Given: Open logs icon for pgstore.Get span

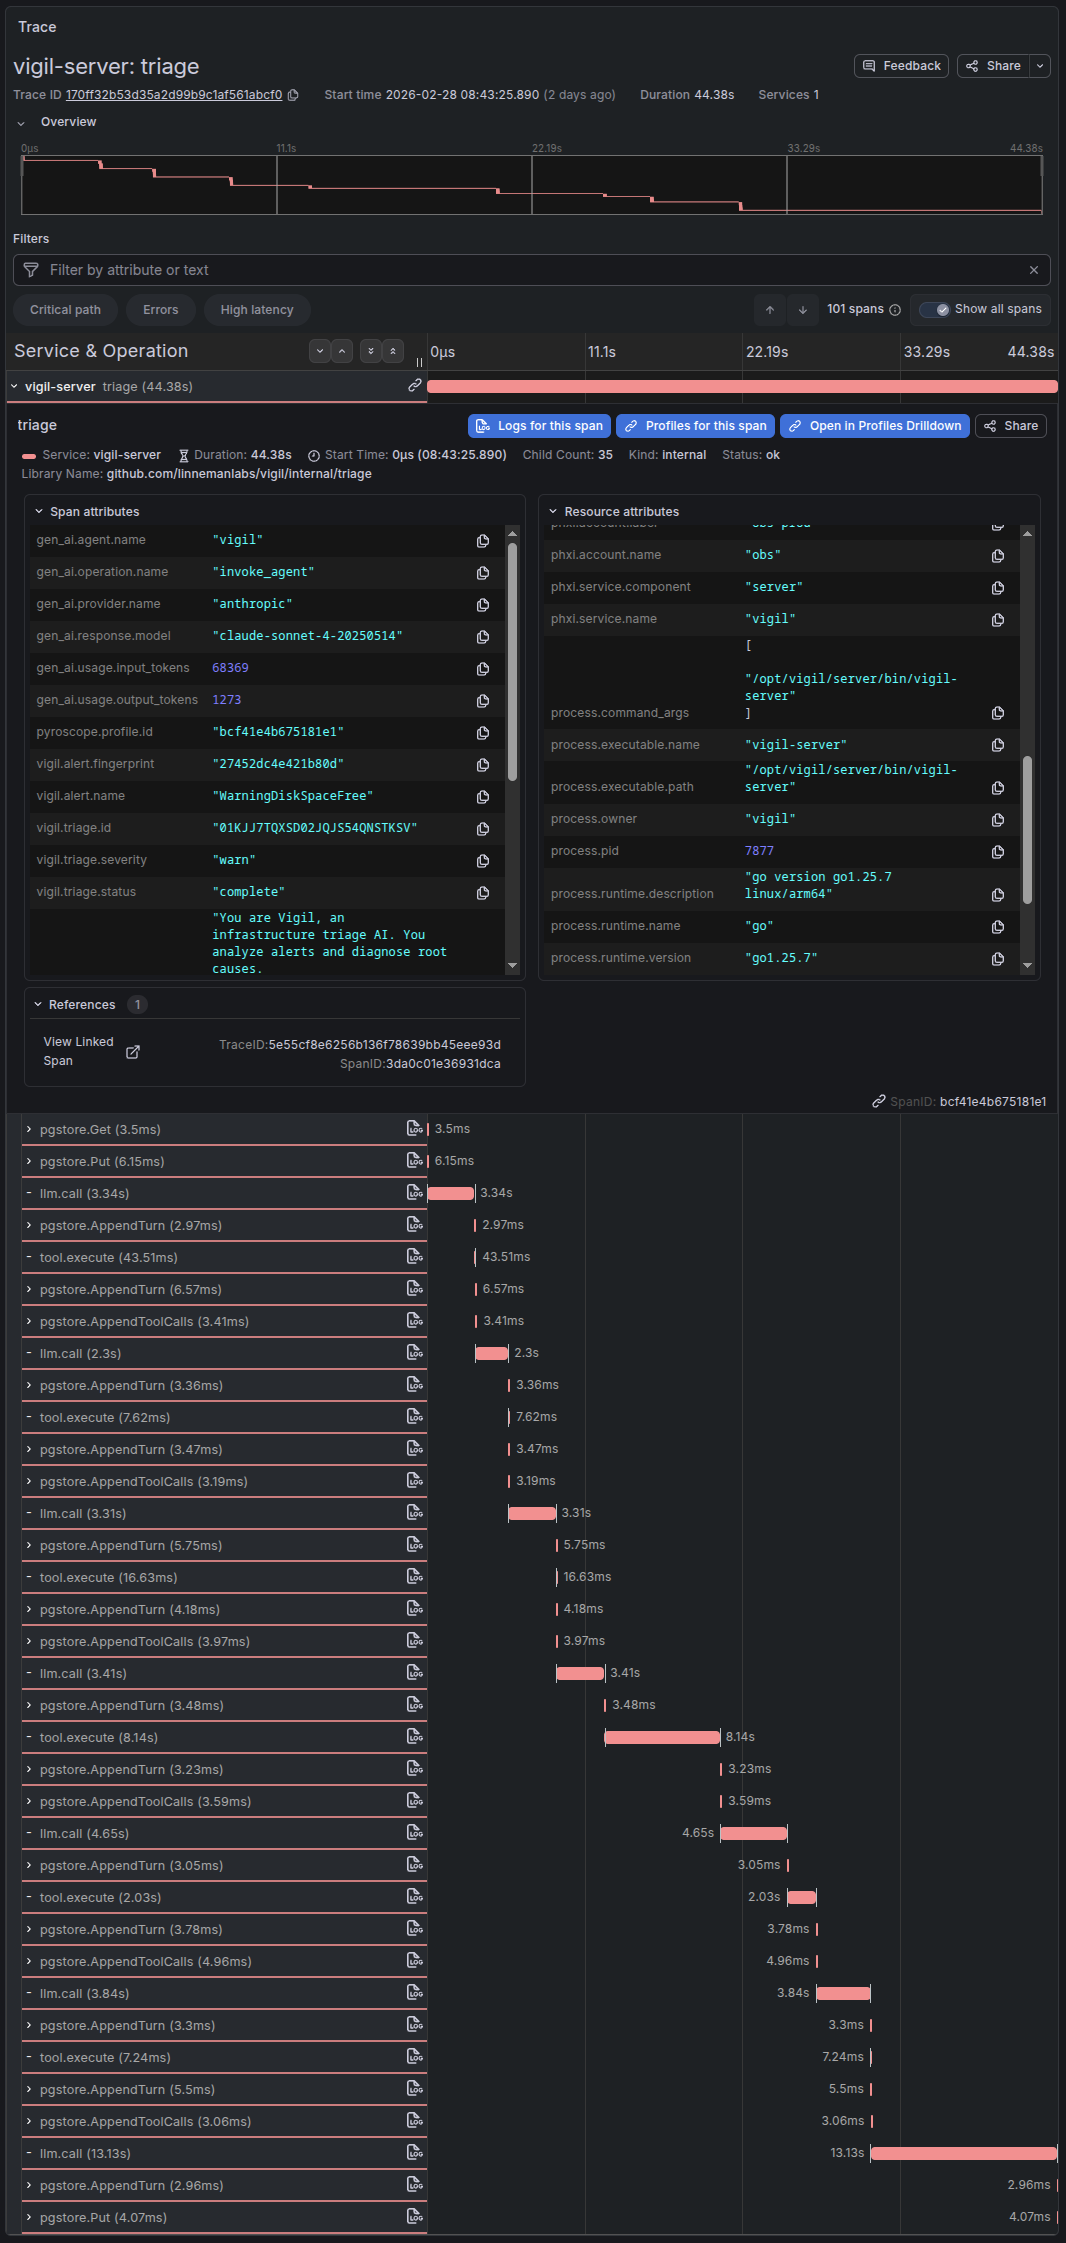Looking at the screenshot, I should tap(414, 1129).
